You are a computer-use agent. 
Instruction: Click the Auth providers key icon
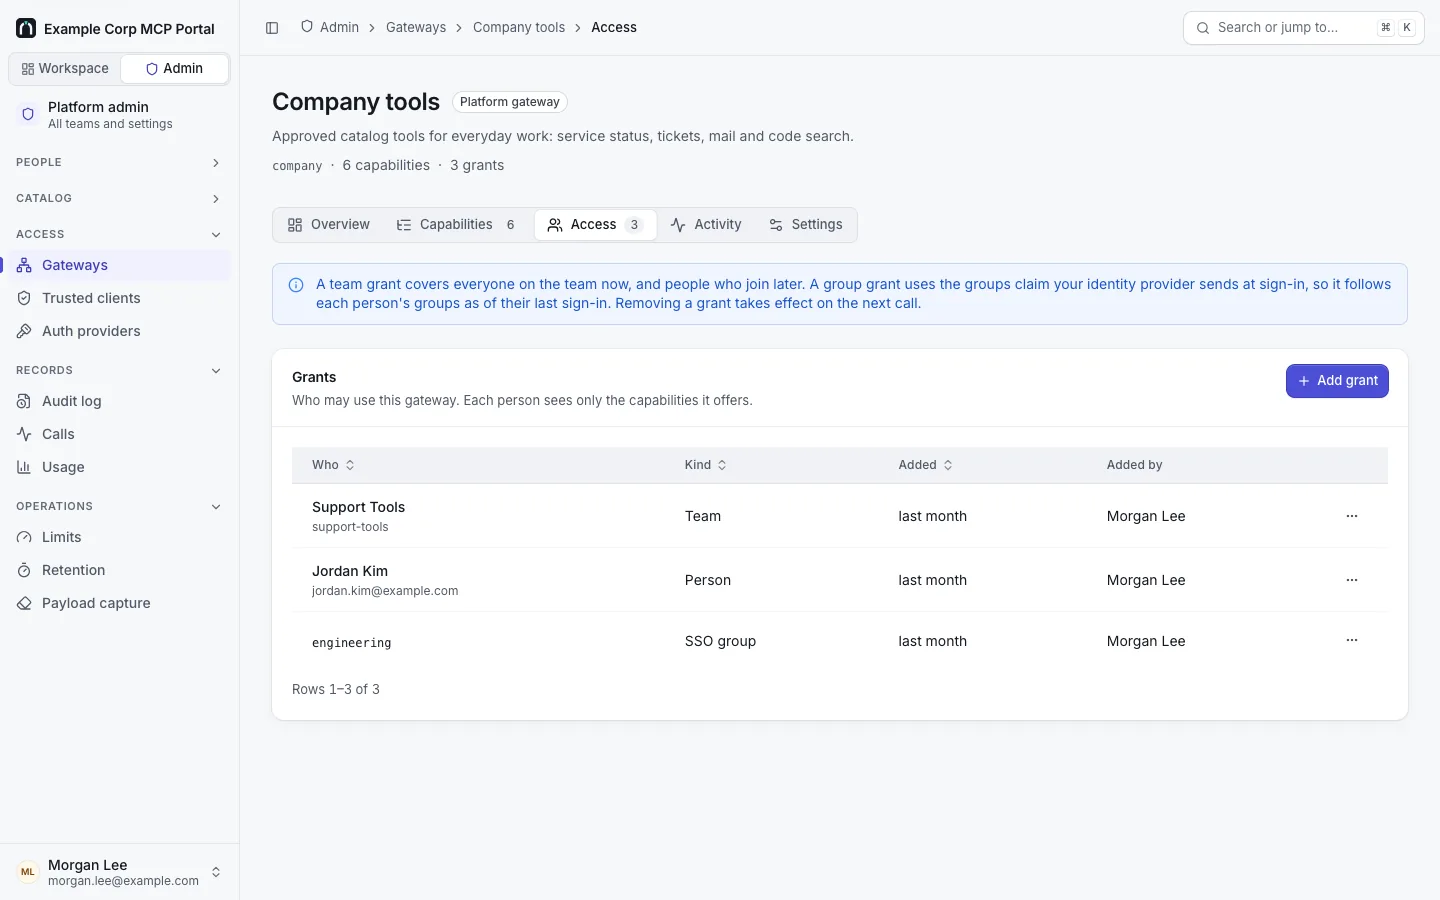[x=24, y=331]
